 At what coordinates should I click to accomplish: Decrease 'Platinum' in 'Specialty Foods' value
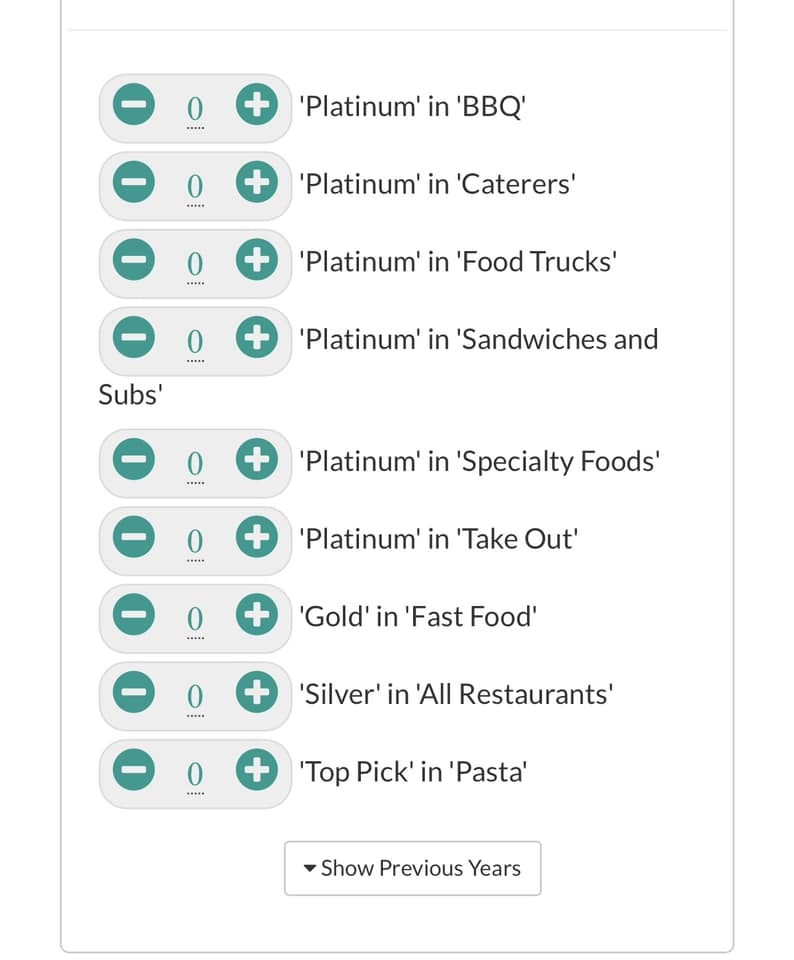[x=133, y=459]
